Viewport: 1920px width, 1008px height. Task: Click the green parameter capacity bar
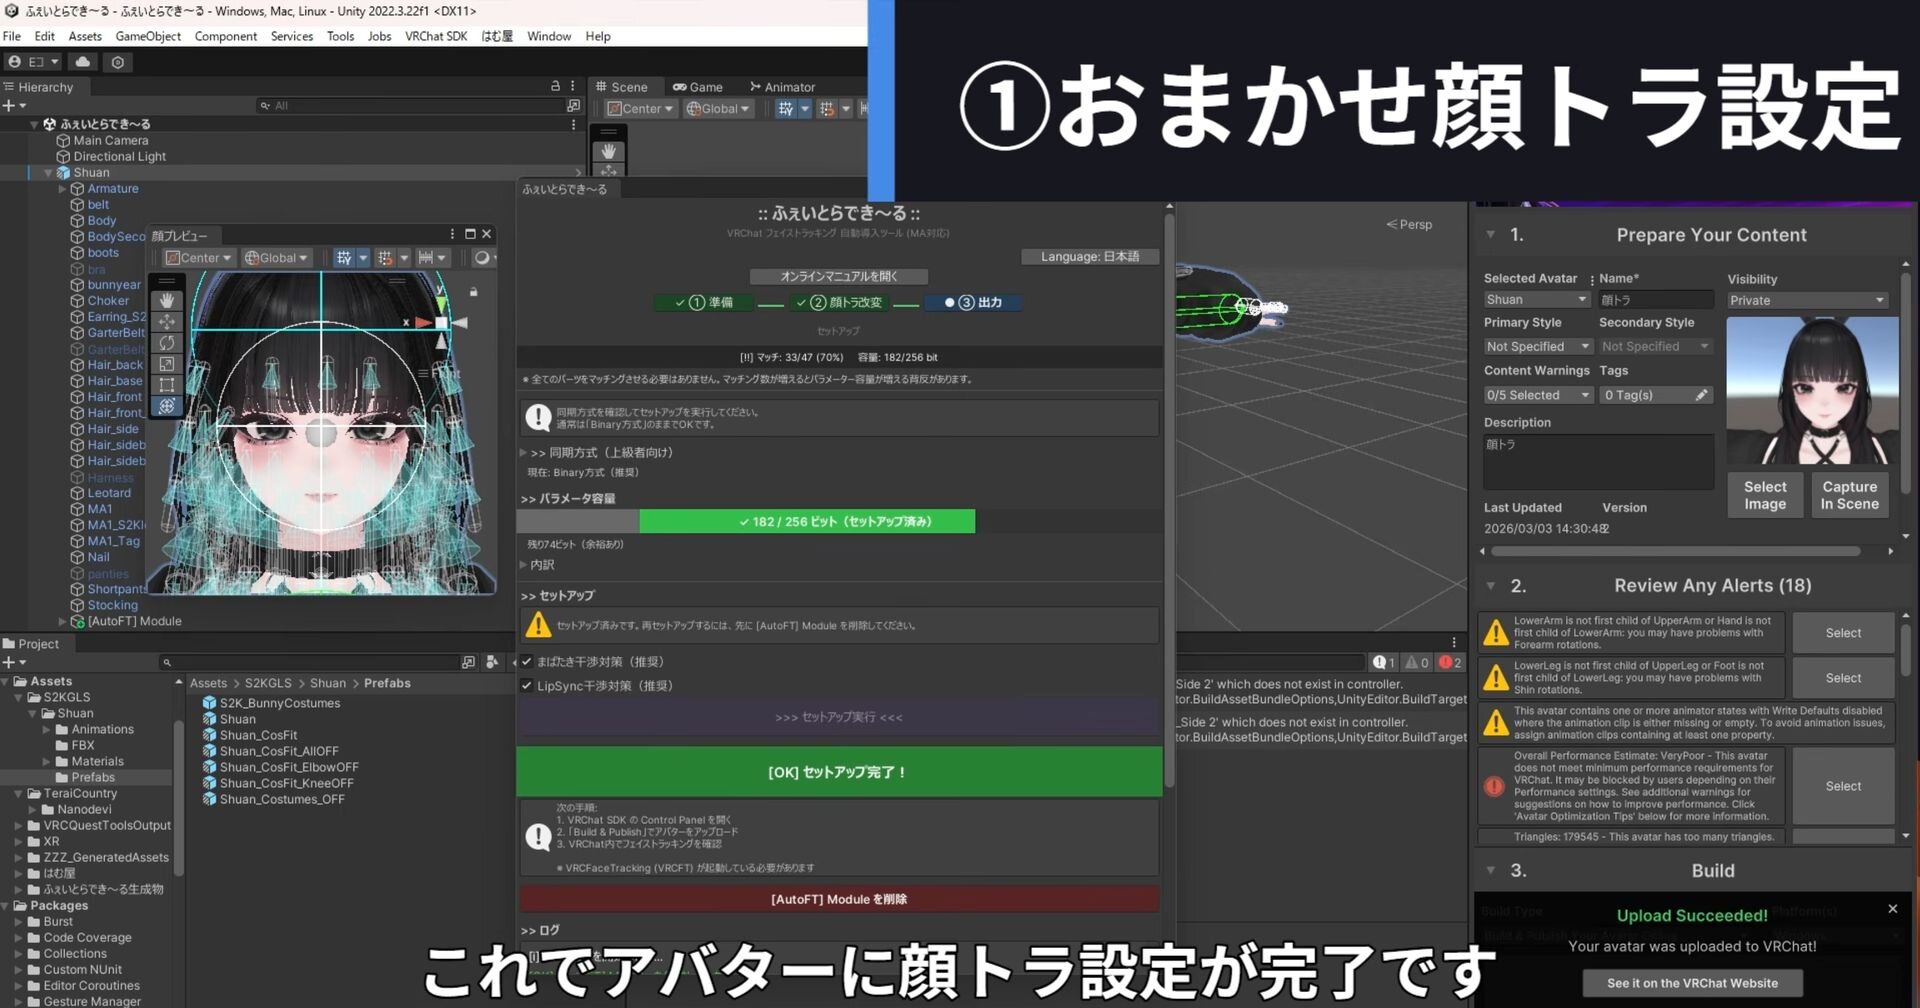[806, 522]
